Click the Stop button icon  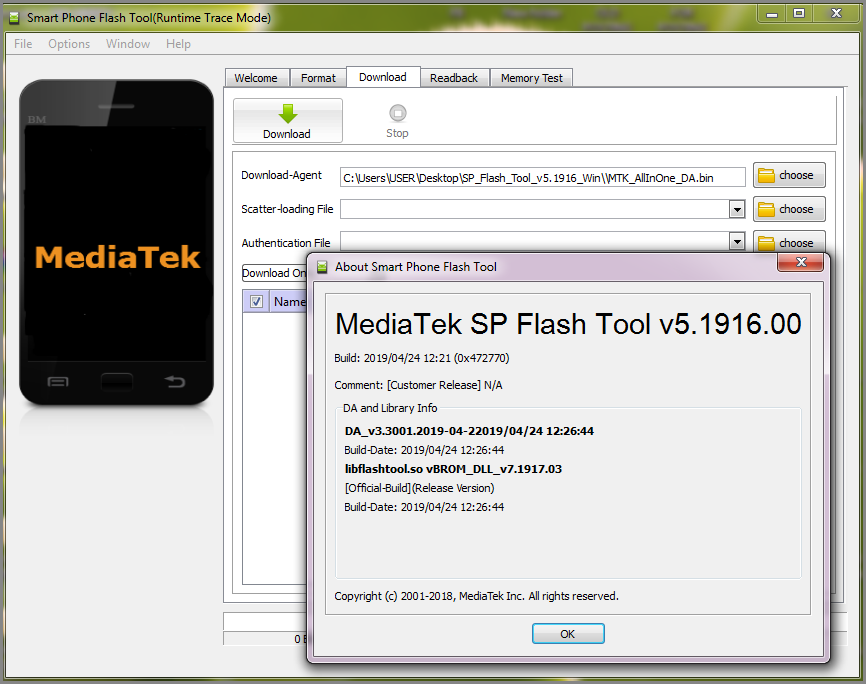coord(397,113)
